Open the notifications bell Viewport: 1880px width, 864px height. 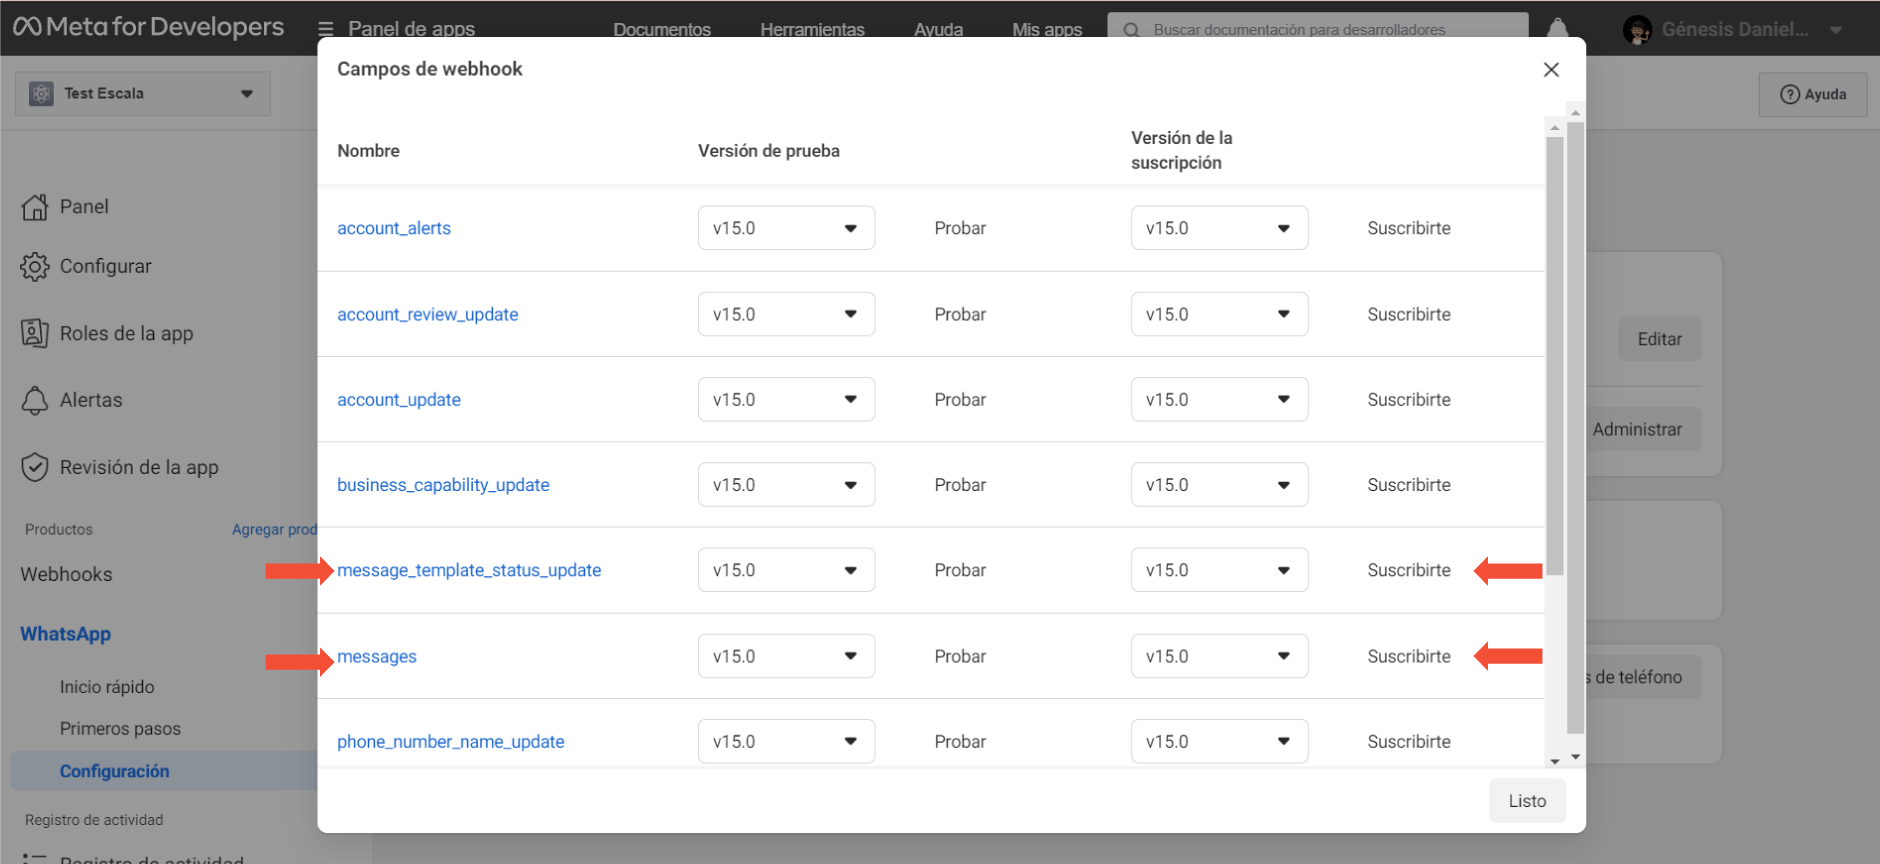point(1558,29)
